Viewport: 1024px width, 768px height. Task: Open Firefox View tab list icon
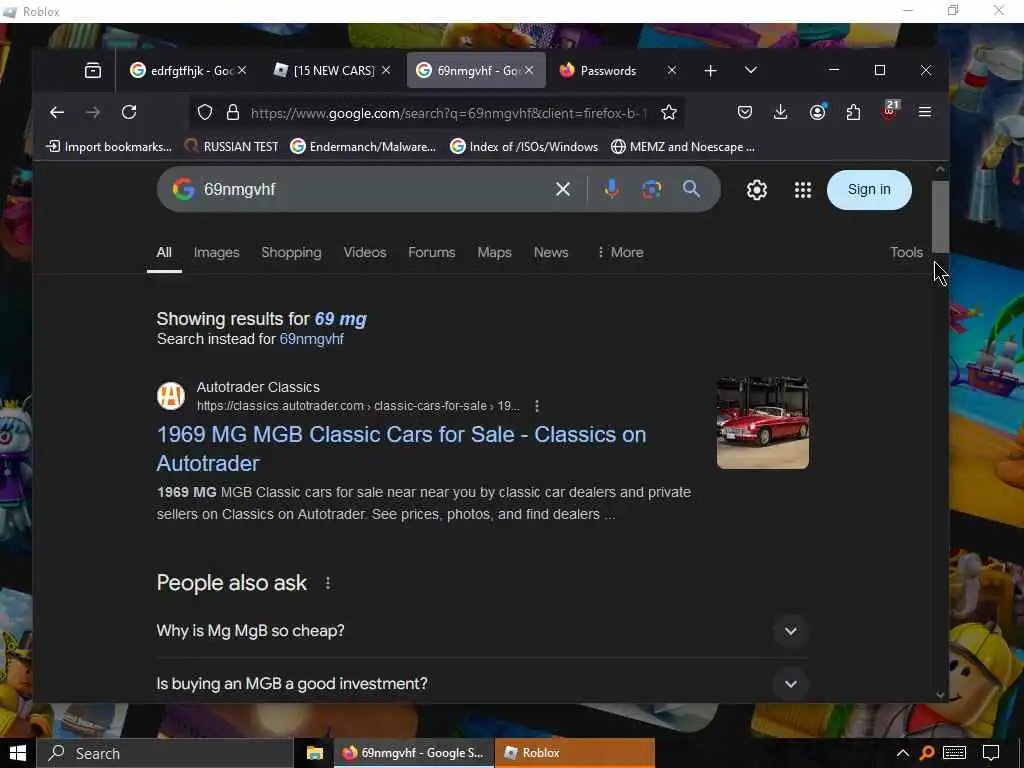[93, 71]
